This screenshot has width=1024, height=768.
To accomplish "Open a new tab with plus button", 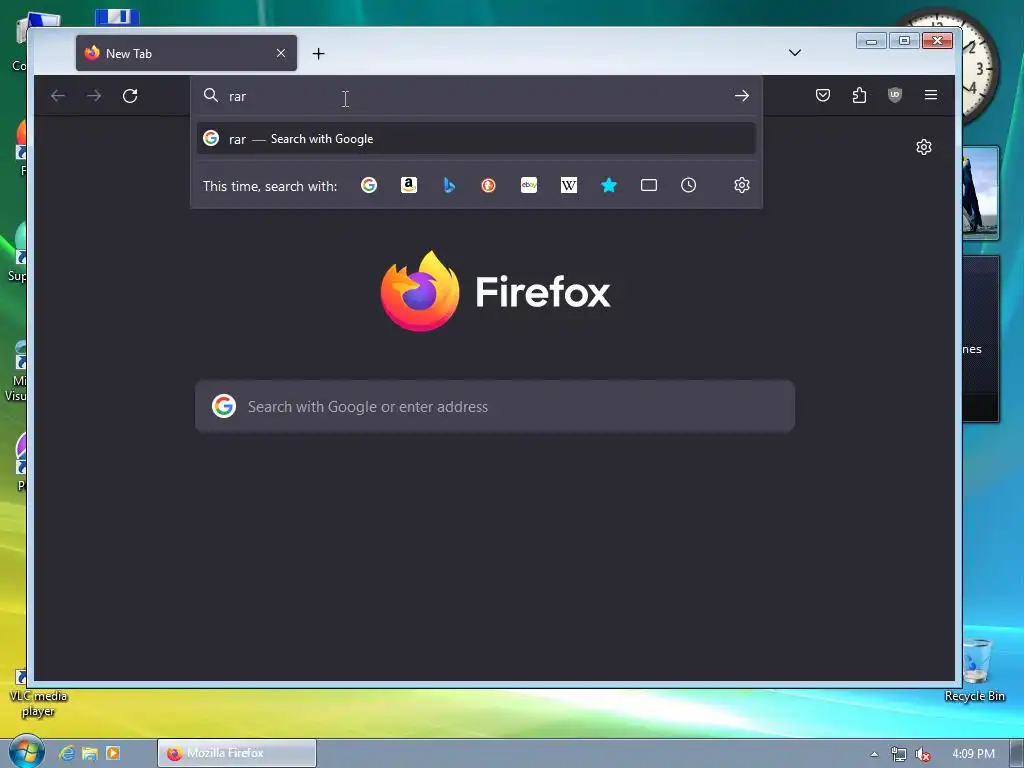I will [319, 54].
